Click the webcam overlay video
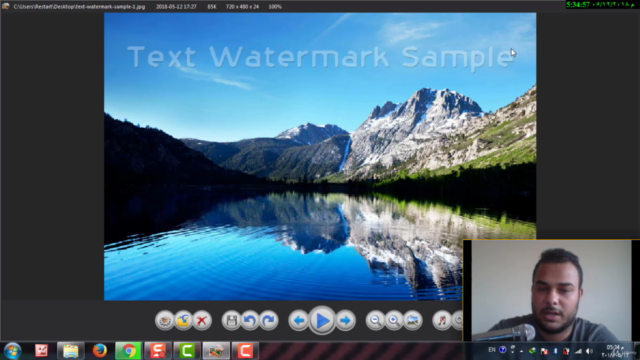Viewport: 640px width, 360px height. click(551, 290)
